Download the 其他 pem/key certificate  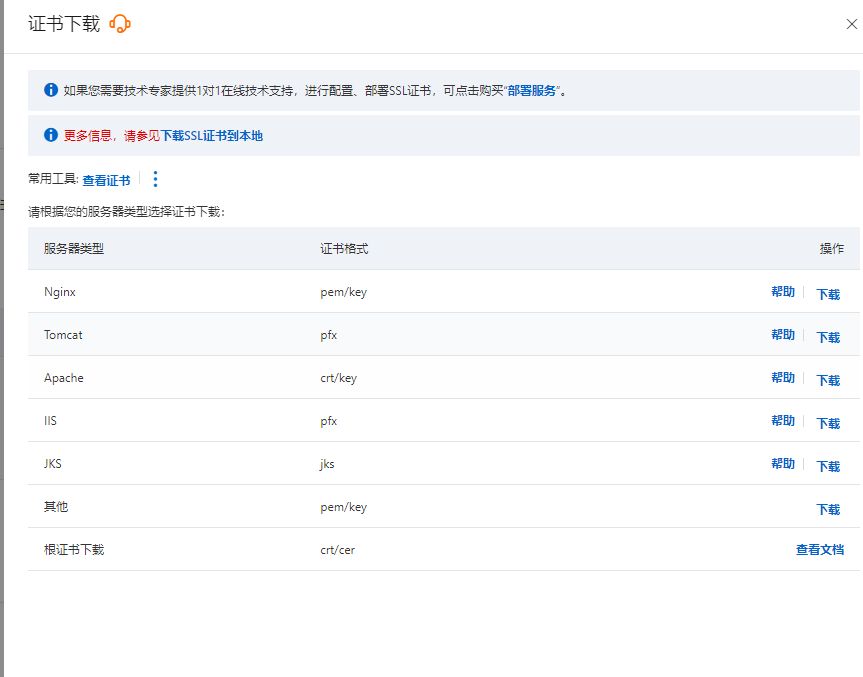(x=828, y=509)
